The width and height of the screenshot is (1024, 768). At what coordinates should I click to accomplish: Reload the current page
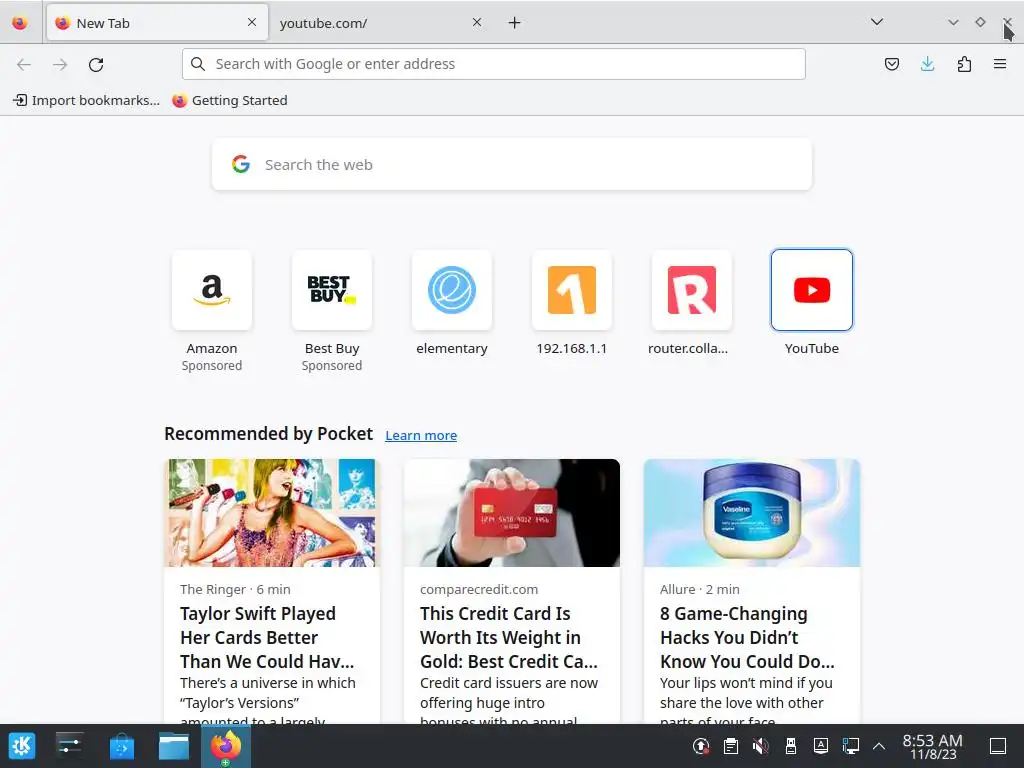click(96, 64)
